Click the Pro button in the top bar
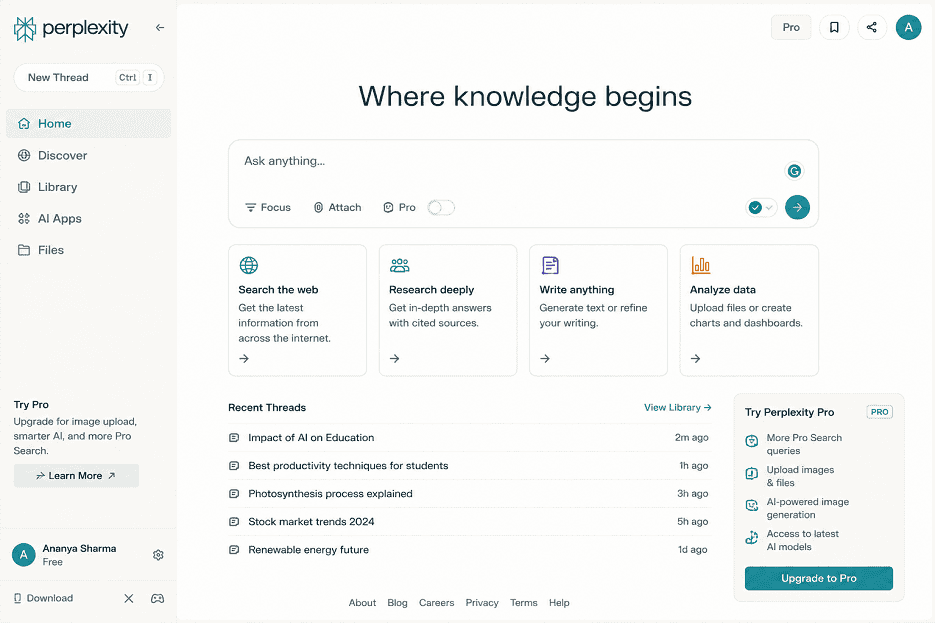Viewport: 935px width, 623px height. pyautogui.click(x=791, y=27)
